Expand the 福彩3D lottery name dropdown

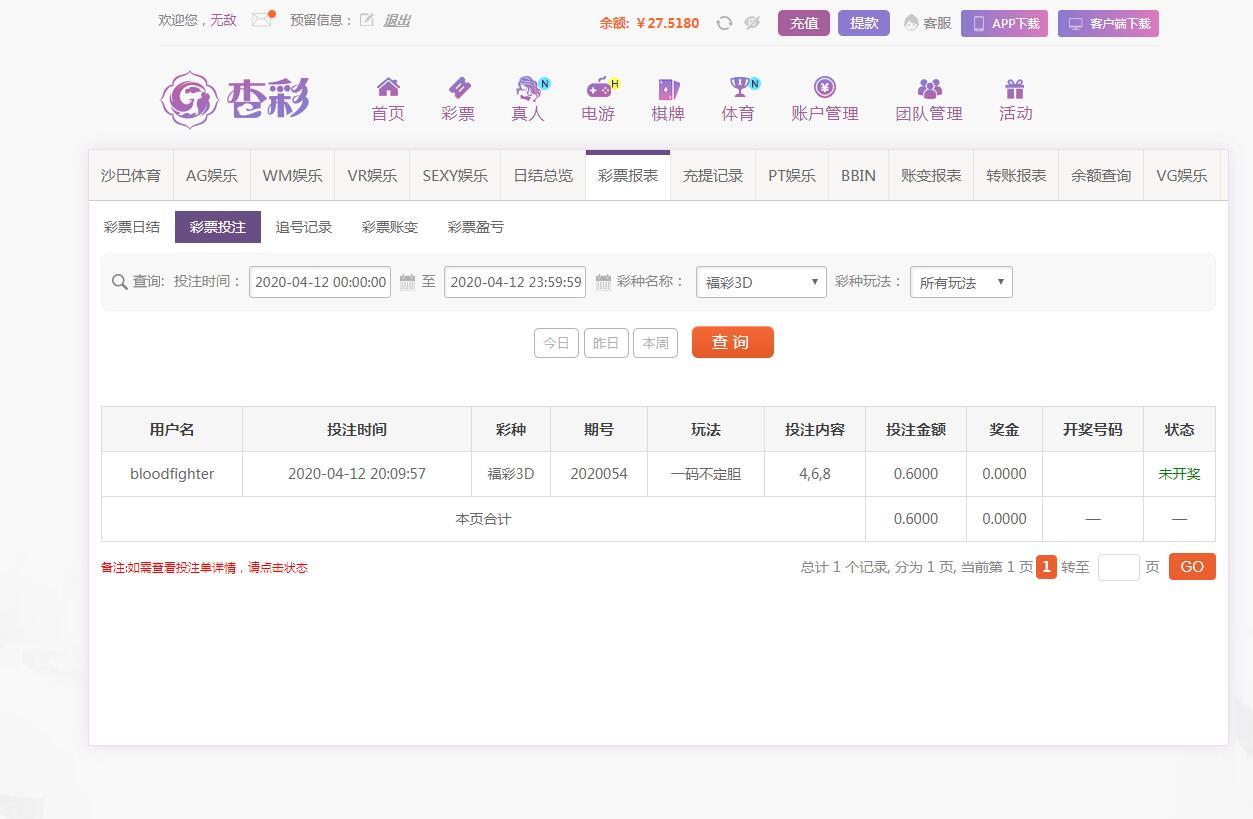pyautogui.click(x=761, y=282)
